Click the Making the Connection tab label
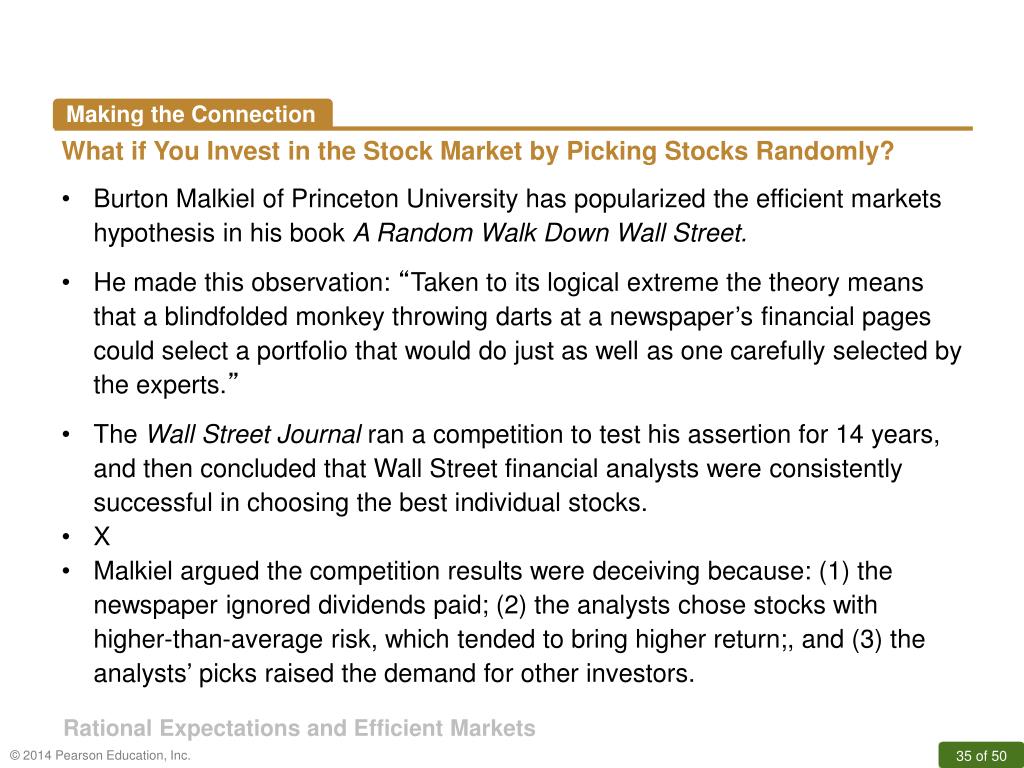Viewport: 1024px width, 768px height. pyautogui.click(x=191, y=114)
